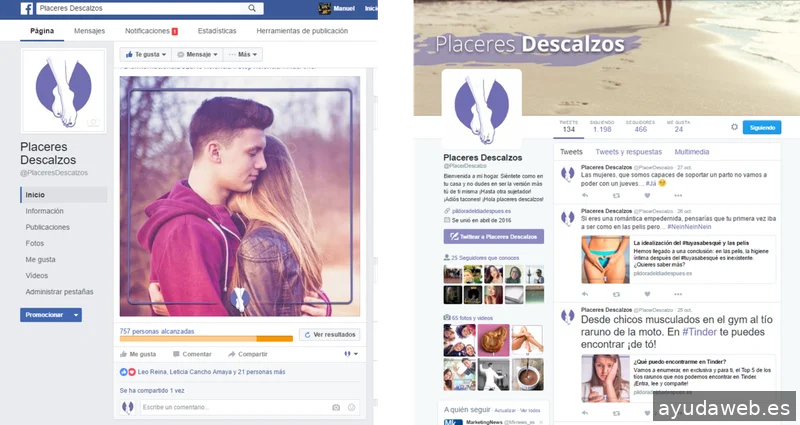
Task: Click the Facebook search field 'Placeres Descalzos'
Action: coord(150,8)
